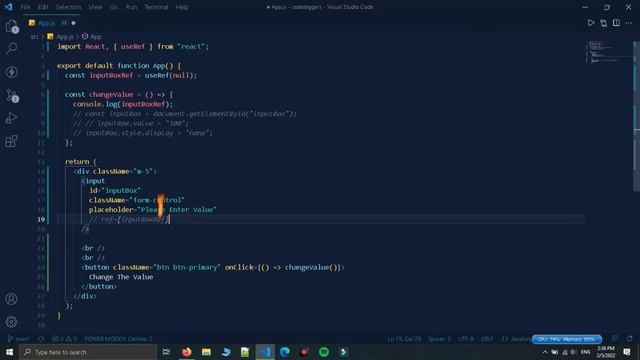Click the Split Editor icon
This screenshot has width=640, height=360.
pyautogui.click(x=616, y=23)
